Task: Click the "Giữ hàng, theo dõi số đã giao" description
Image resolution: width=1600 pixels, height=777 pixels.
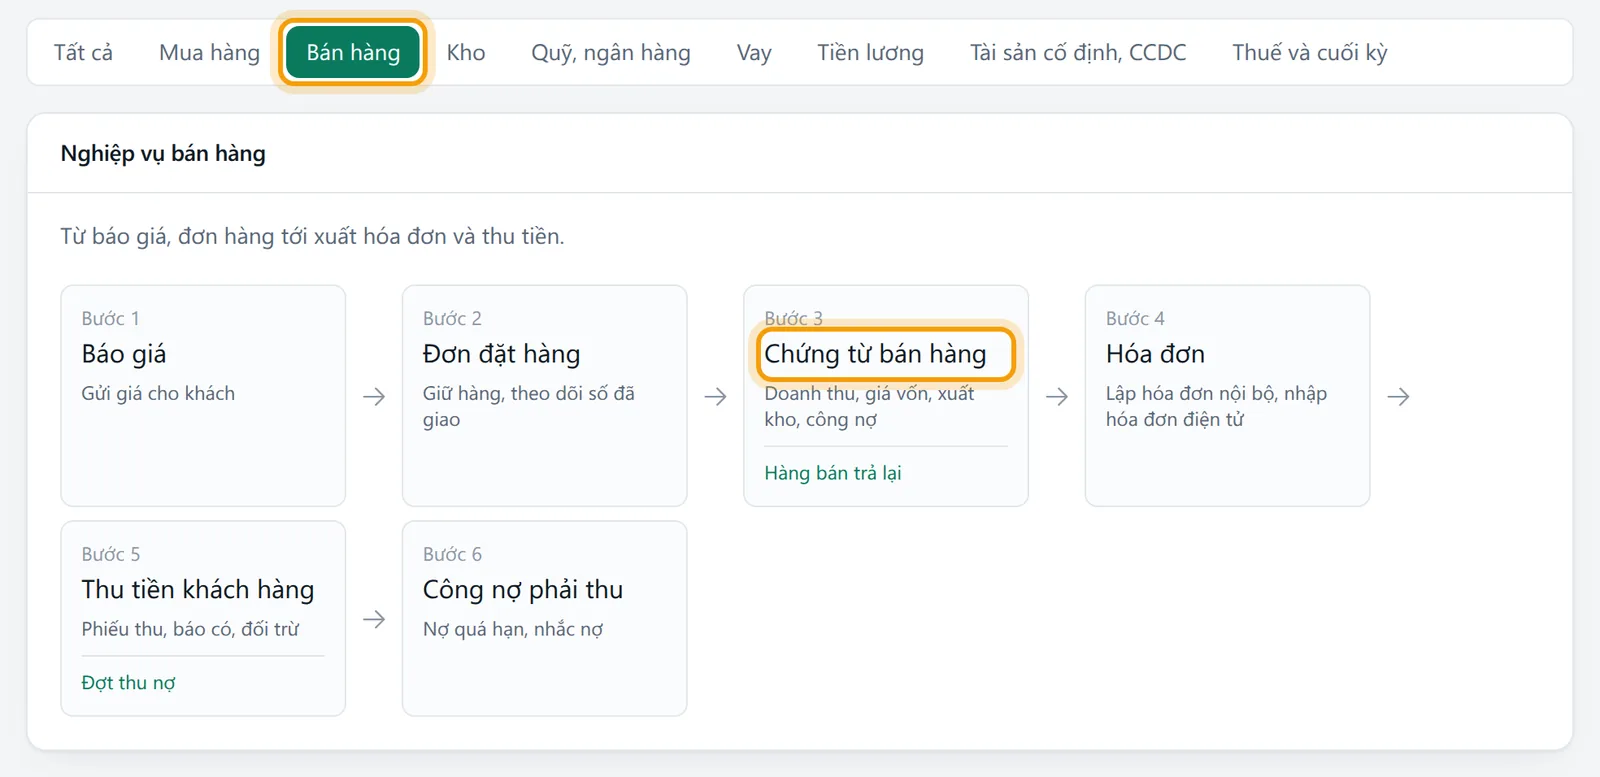Action: tap(529, 407)
